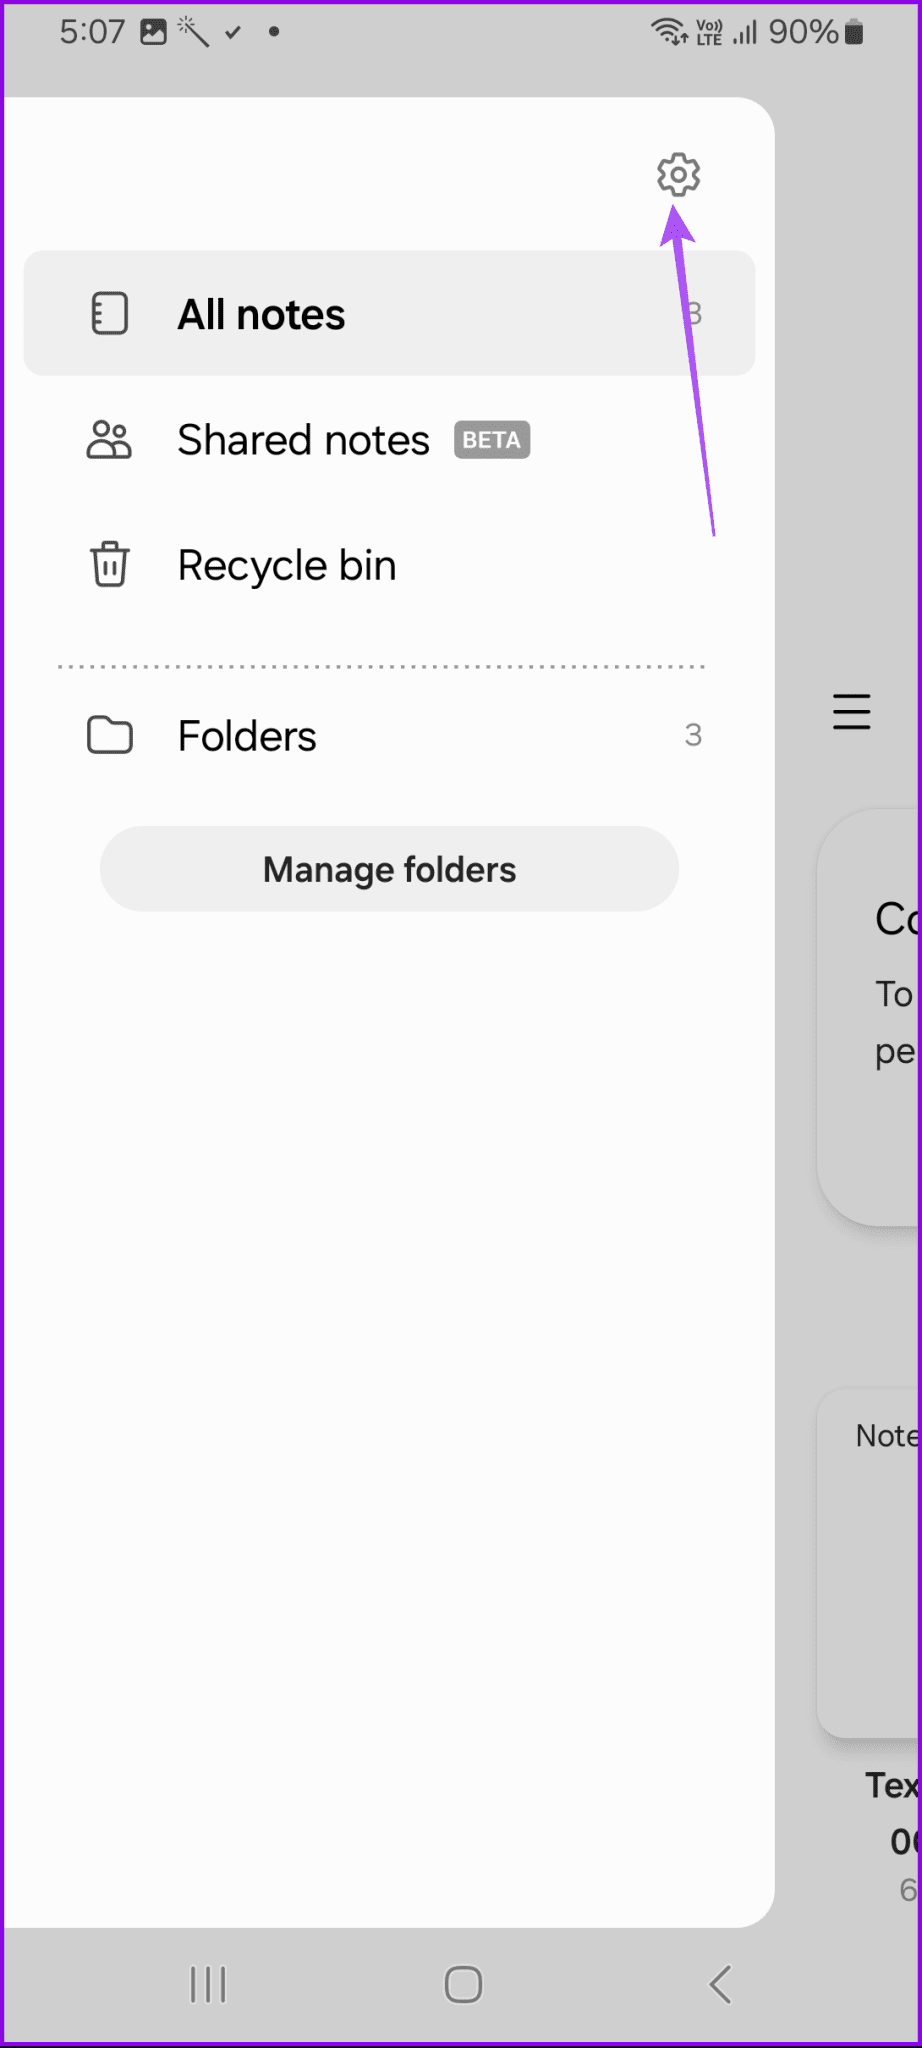
Task: Switch to Shared notes view
Action: pos(302,439)
